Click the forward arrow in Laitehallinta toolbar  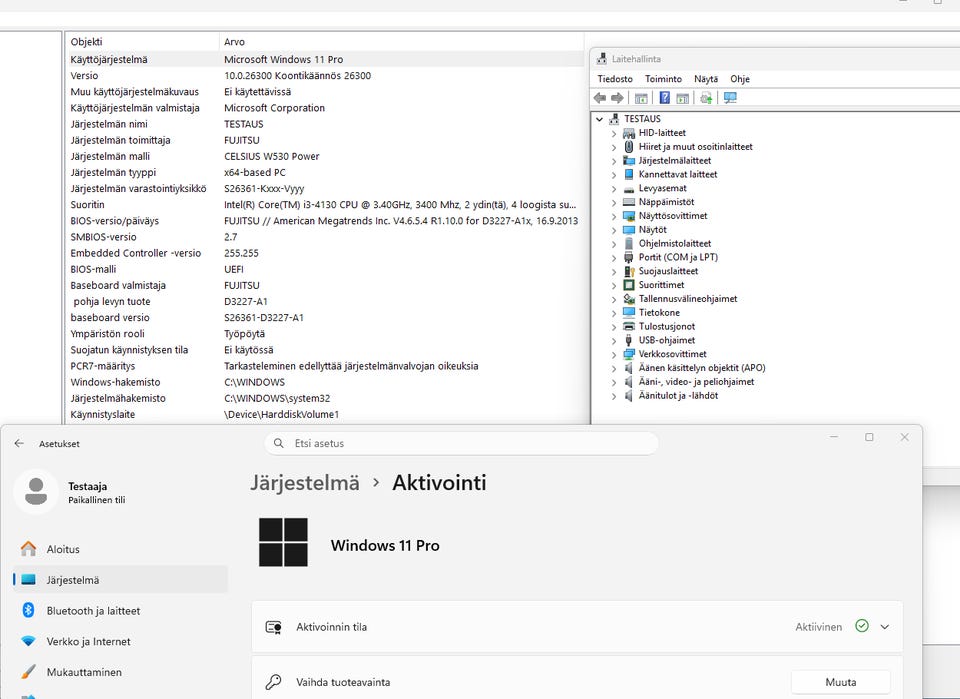tap(617, 98)
